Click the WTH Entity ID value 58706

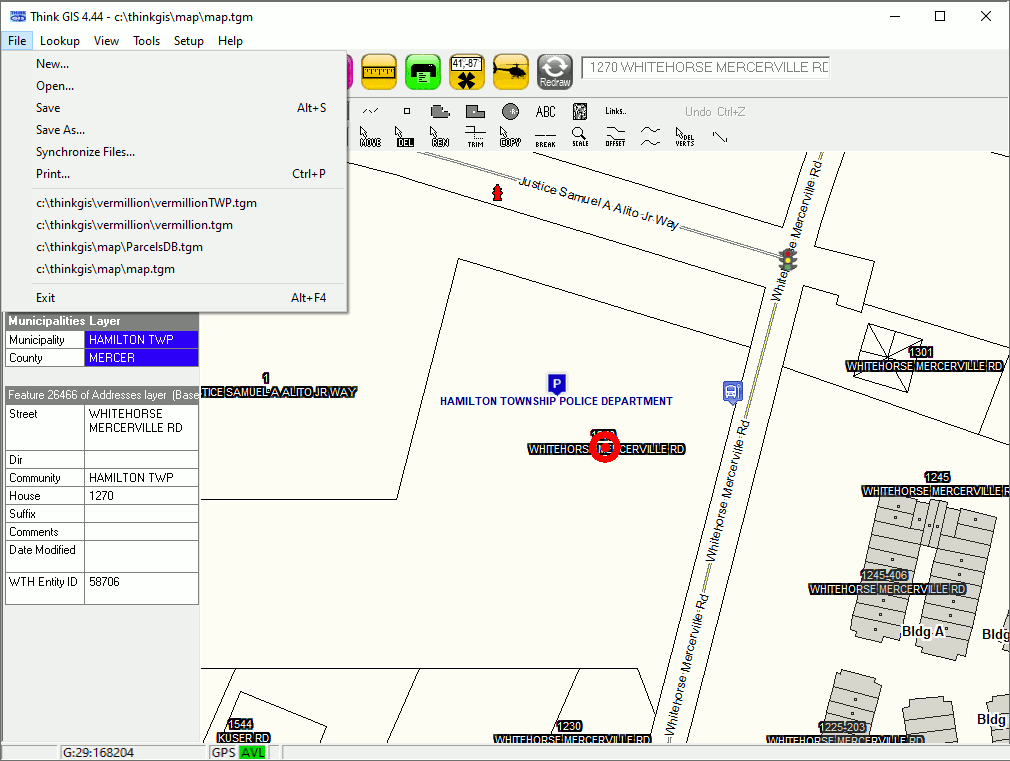pos(141,588)
